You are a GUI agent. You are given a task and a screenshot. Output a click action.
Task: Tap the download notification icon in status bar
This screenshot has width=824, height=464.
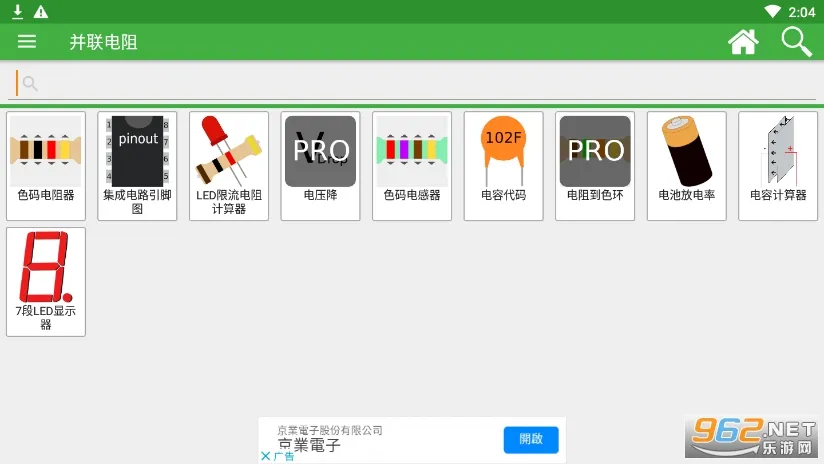point(17,11)
